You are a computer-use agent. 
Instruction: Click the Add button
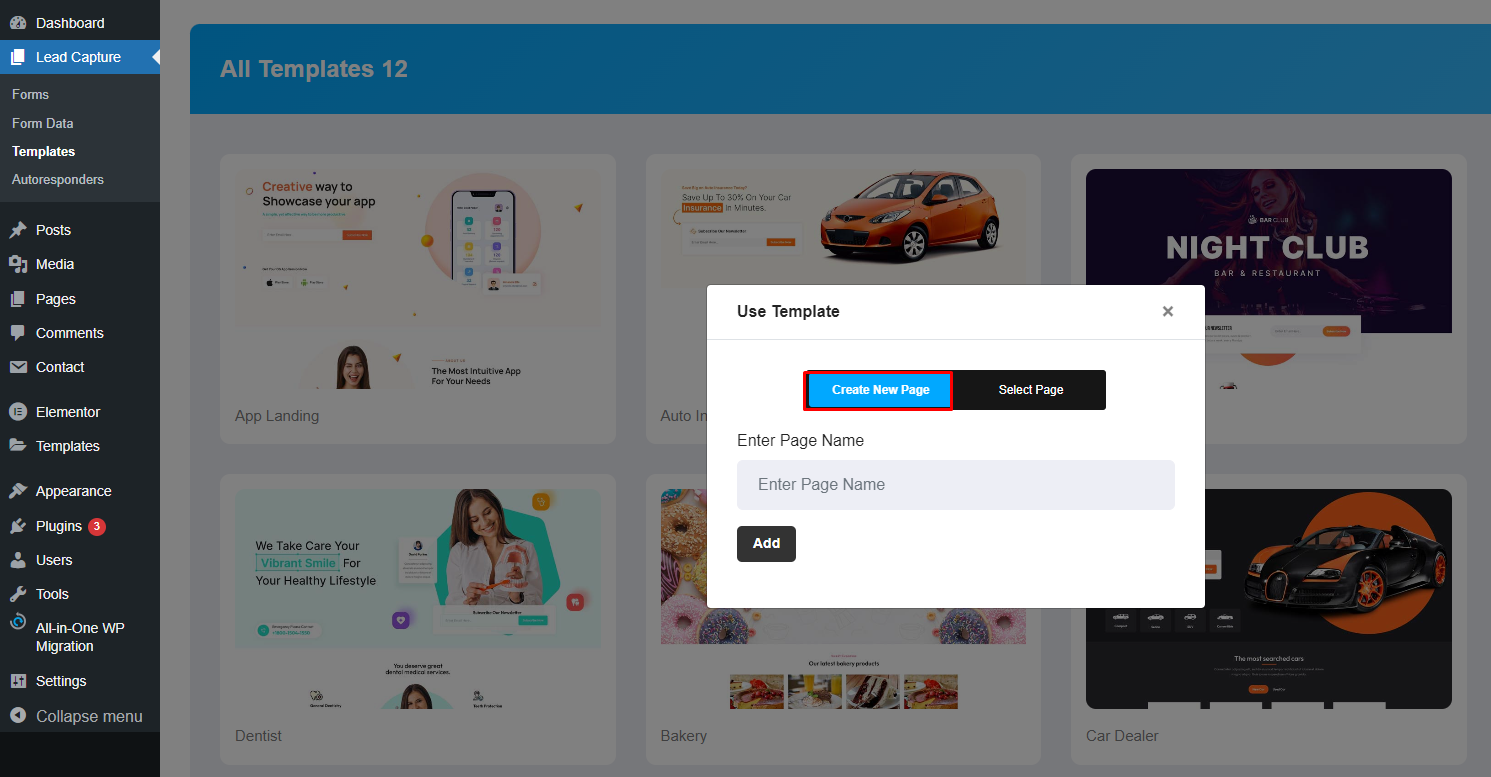pos(766,544)
